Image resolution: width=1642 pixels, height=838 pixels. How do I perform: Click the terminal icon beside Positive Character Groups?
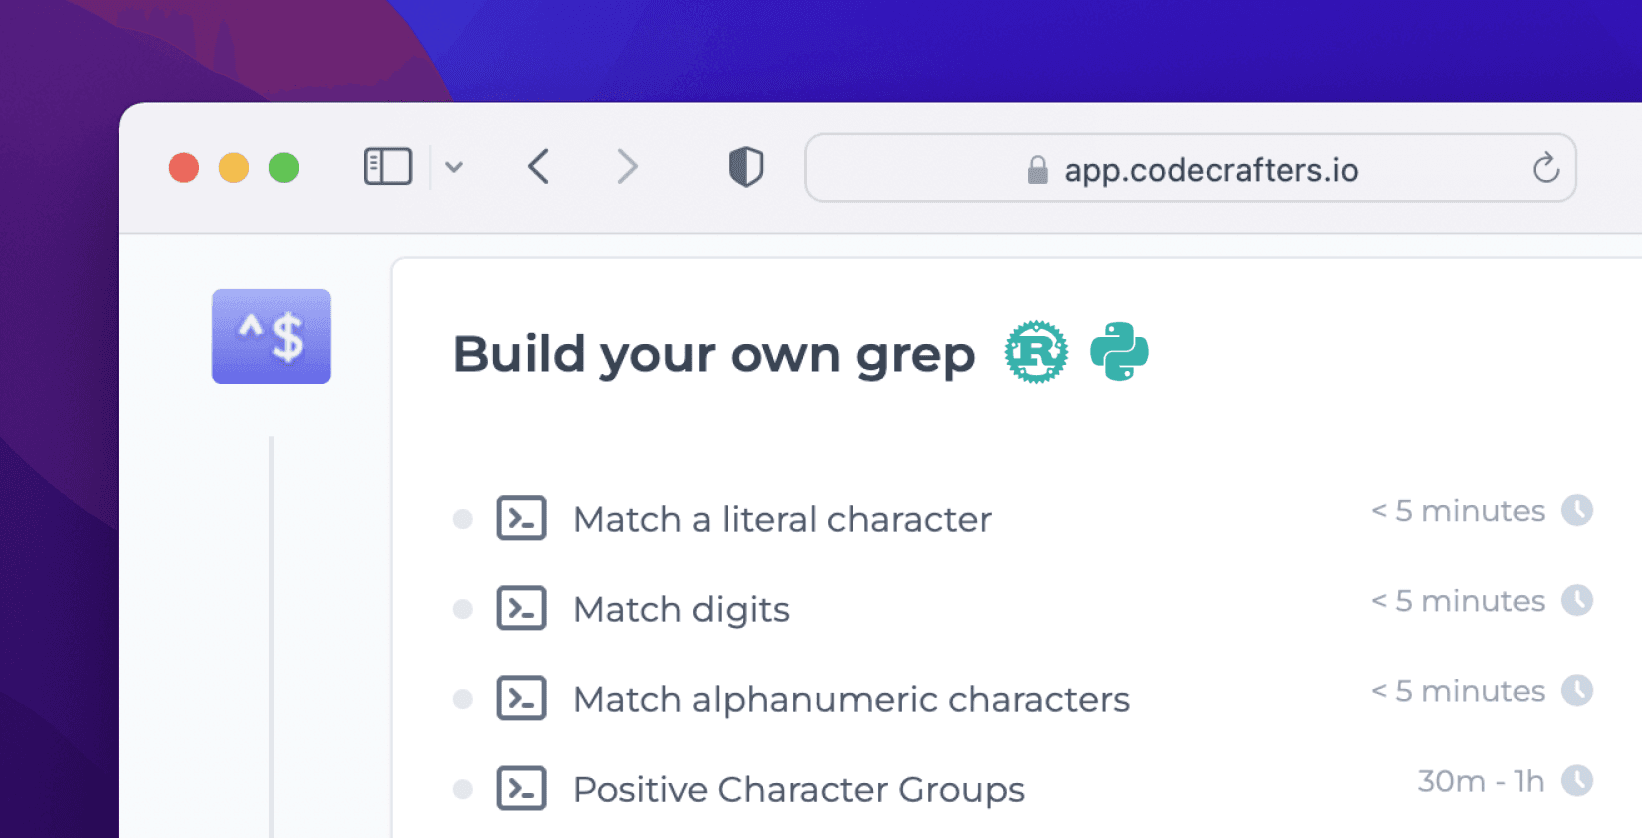point(521,789)
